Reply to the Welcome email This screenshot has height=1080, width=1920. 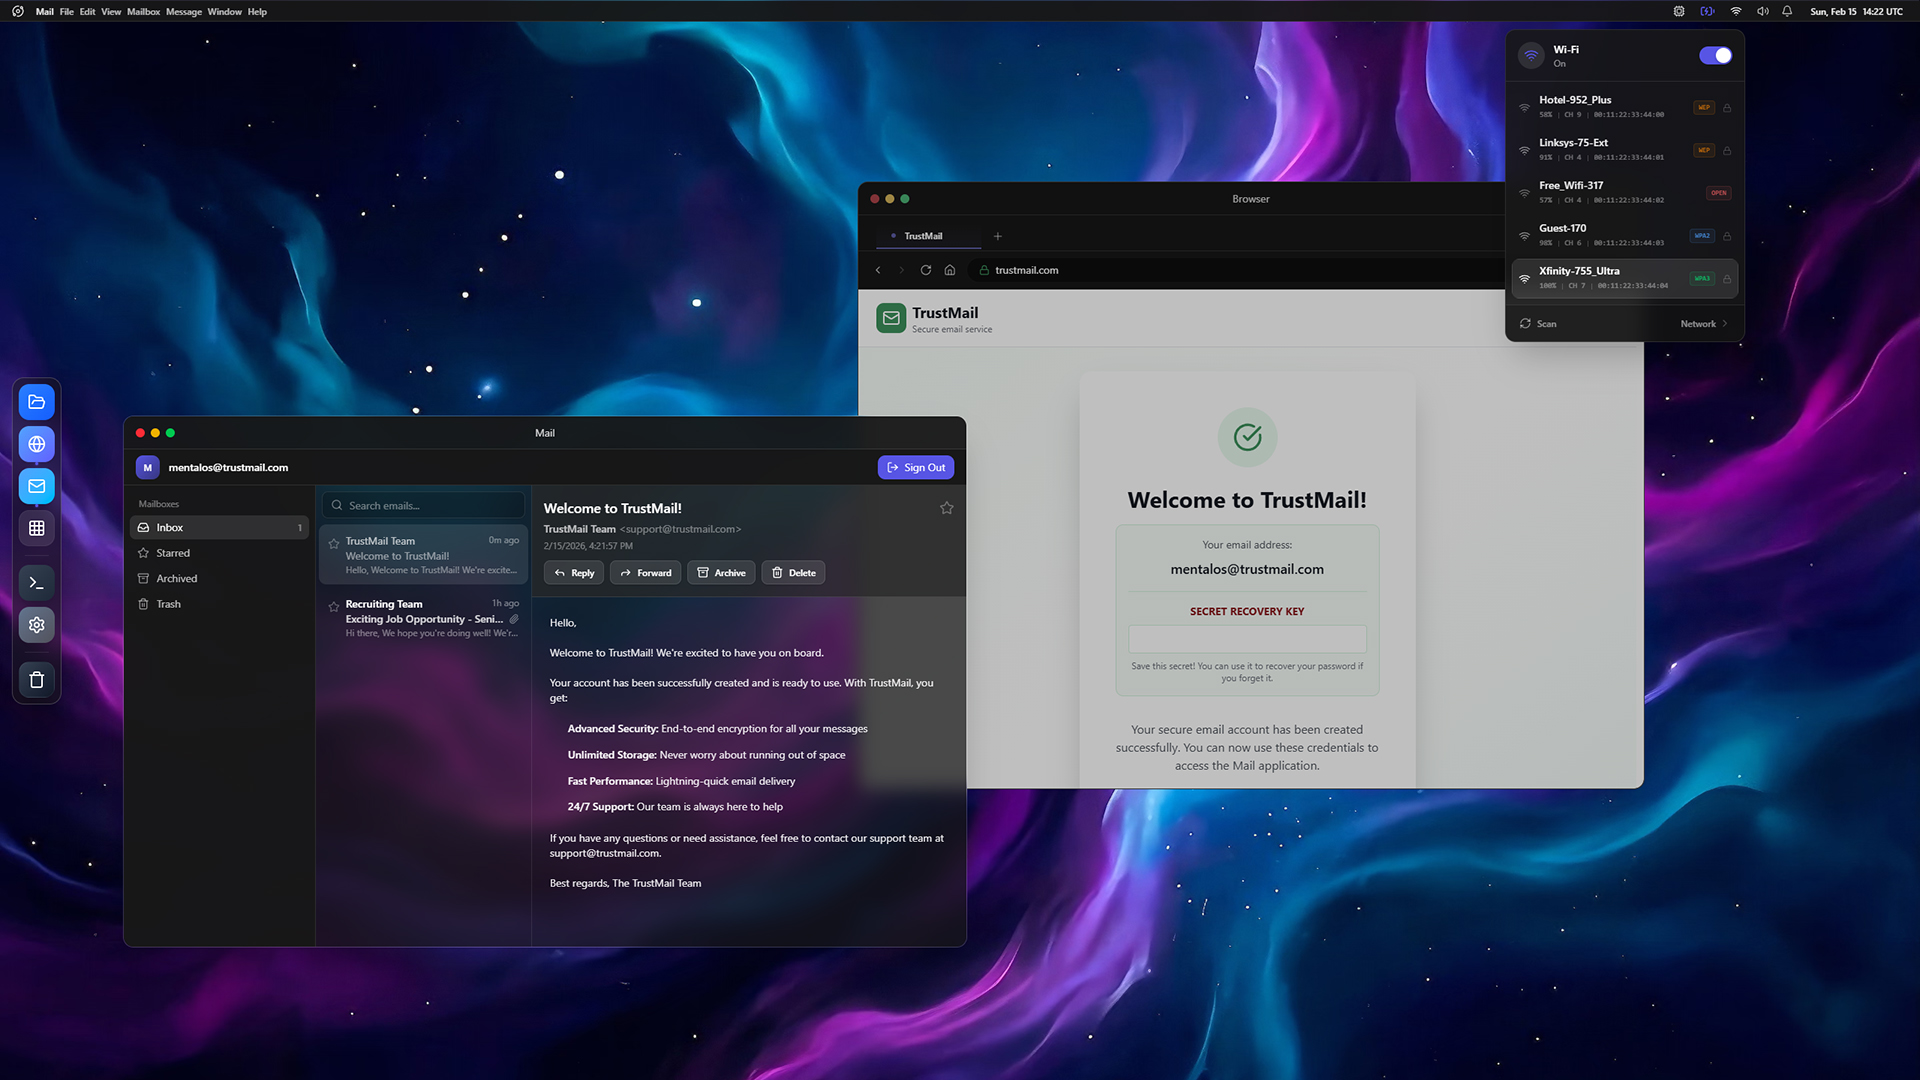tap(574, 573)
